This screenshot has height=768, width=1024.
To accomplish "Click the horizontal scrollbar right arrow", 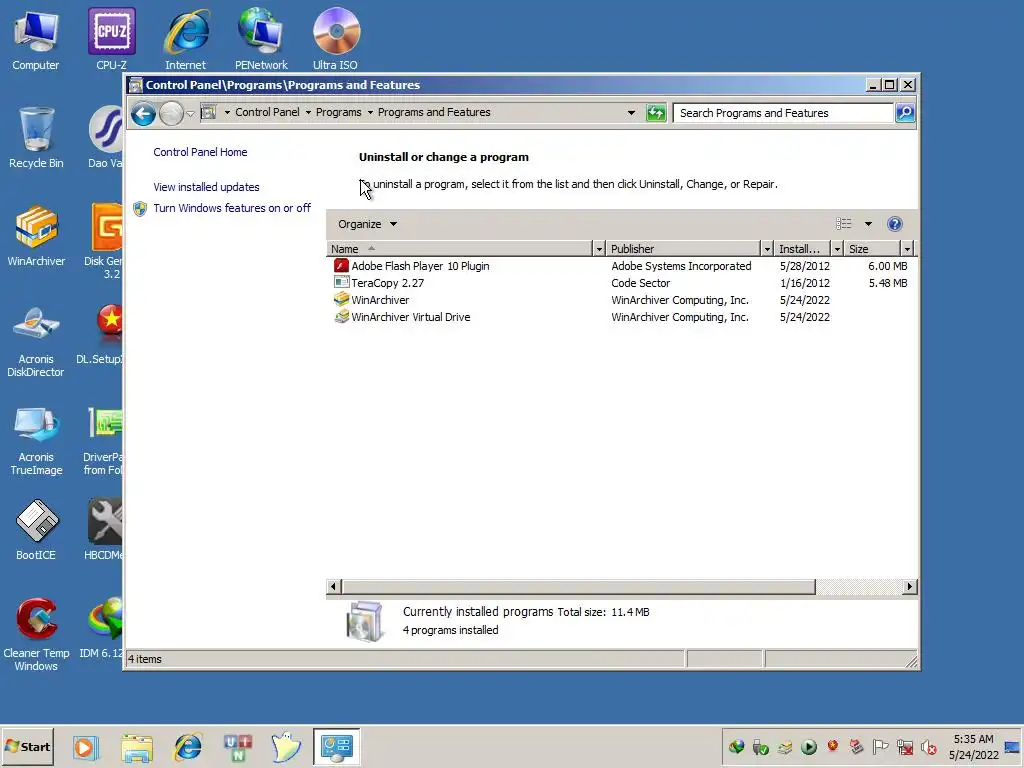I will (909, 586).
